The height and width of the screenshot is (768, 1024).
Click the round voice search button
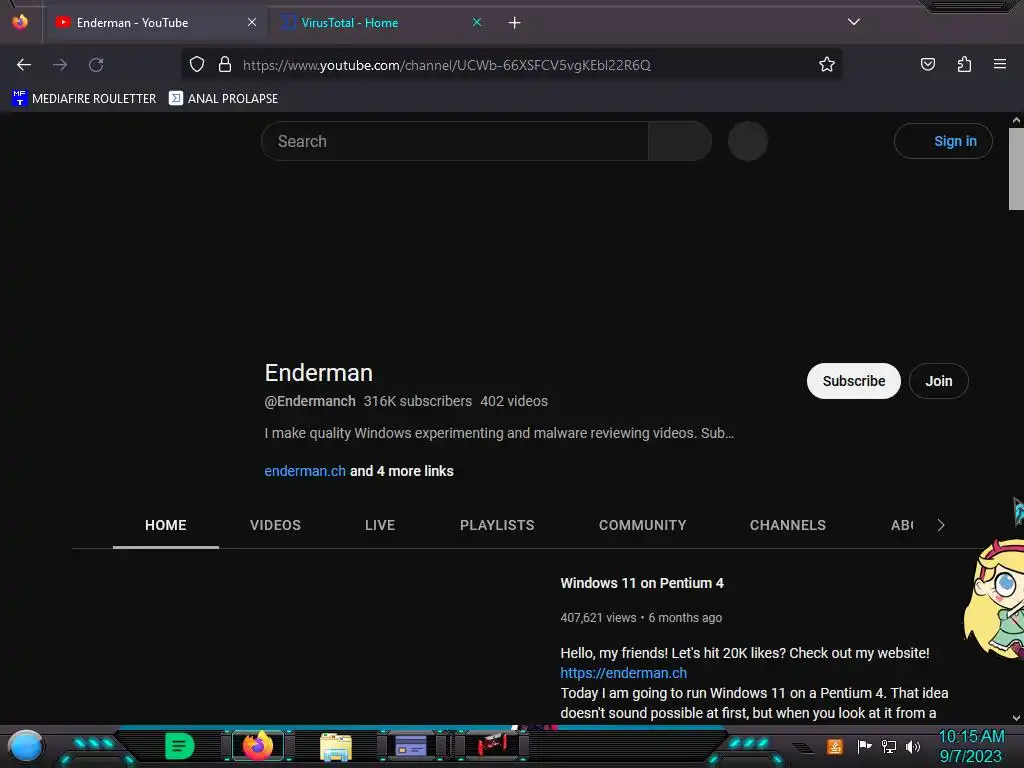(748, 141)
